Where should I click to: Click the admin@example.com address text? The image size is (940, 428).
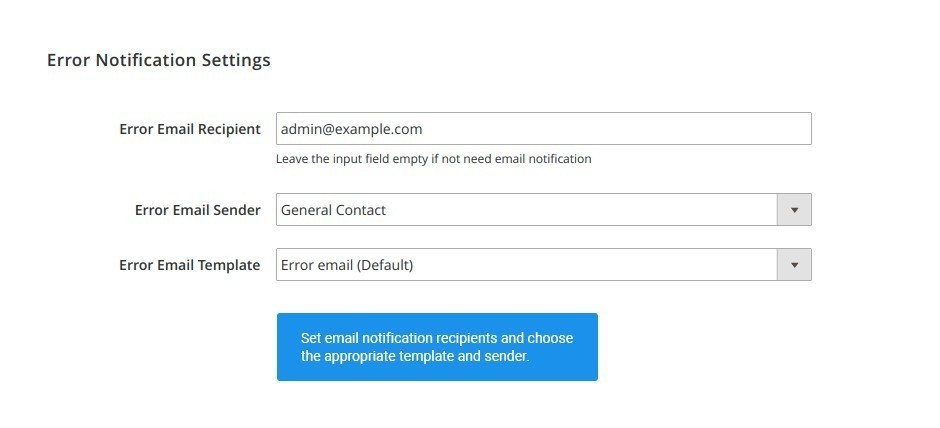point(351,129)
